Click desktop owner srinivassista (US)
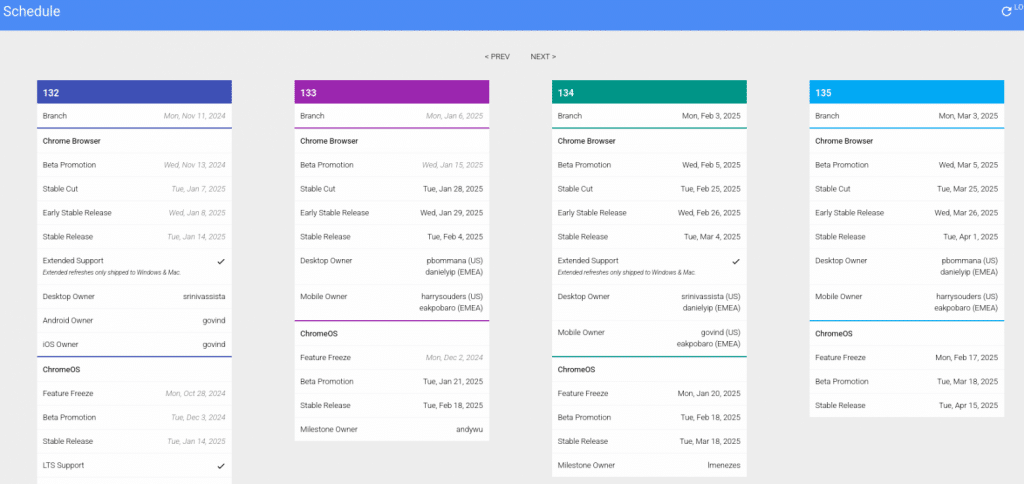 711,297
